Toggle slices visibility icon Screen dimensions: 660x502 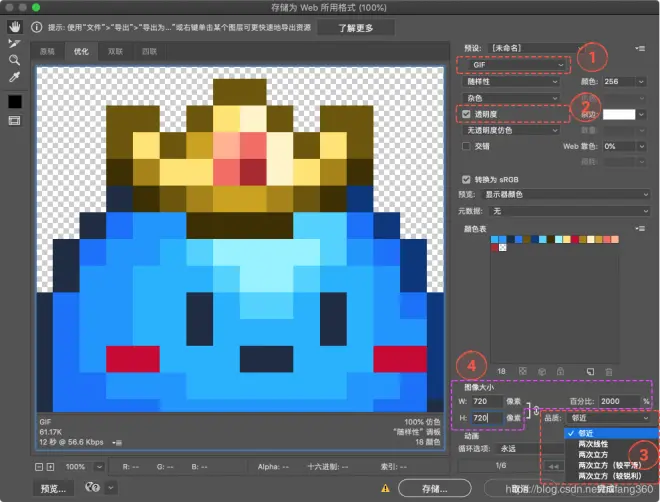(x=14, y=121)
